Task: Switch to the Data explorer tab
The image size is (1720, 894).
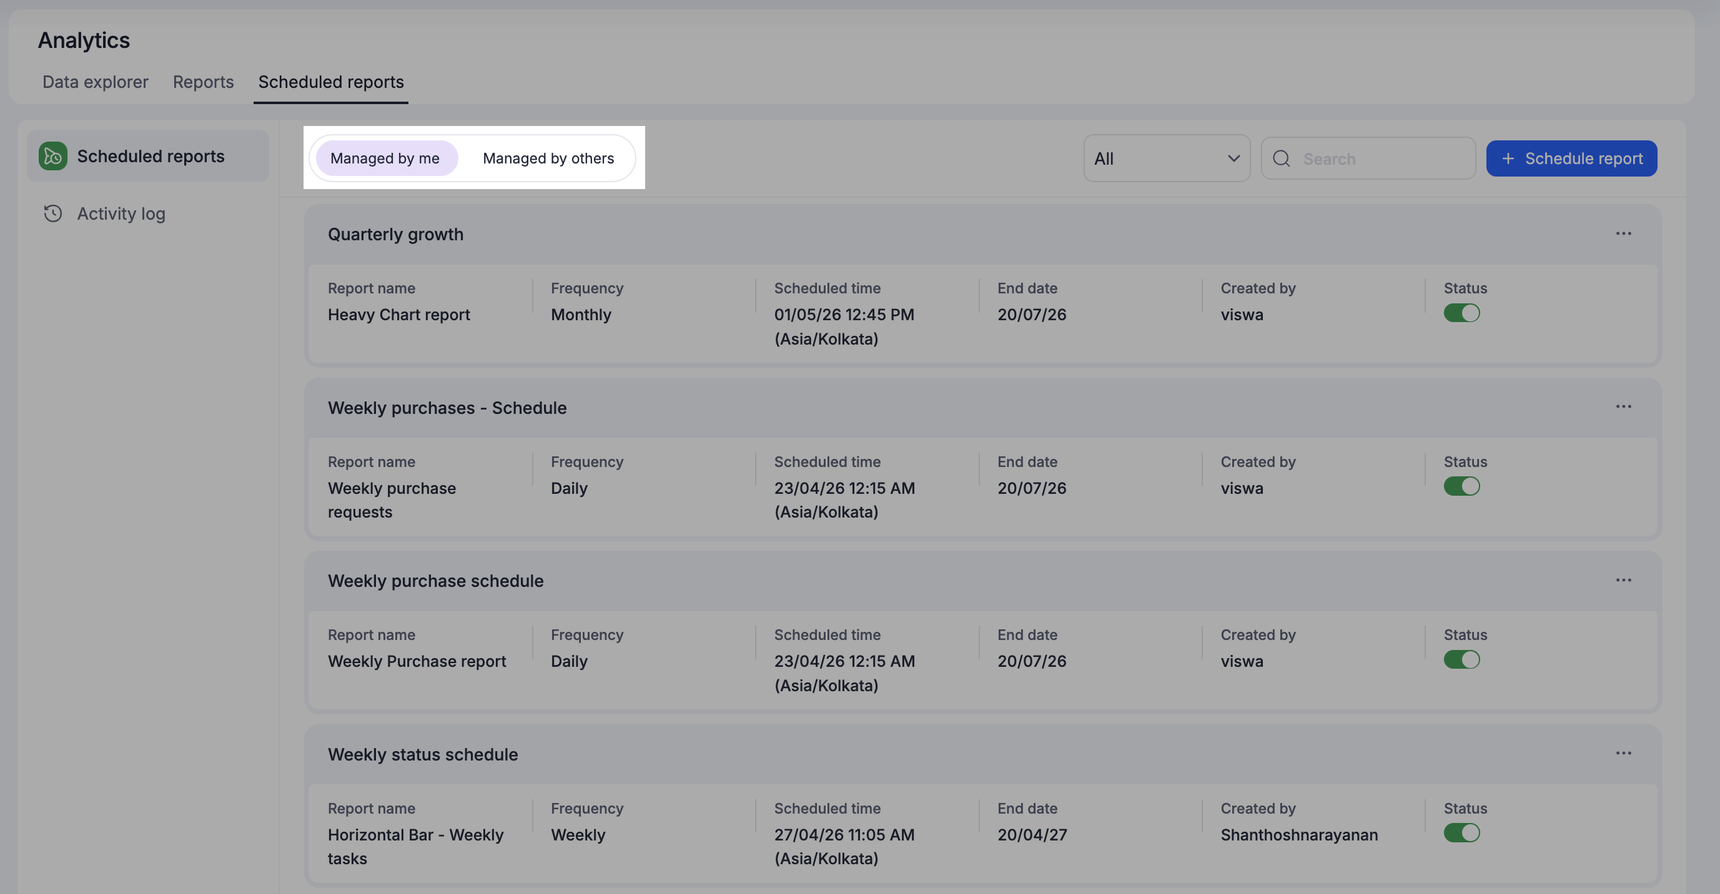Action: [x=95, y=82]
